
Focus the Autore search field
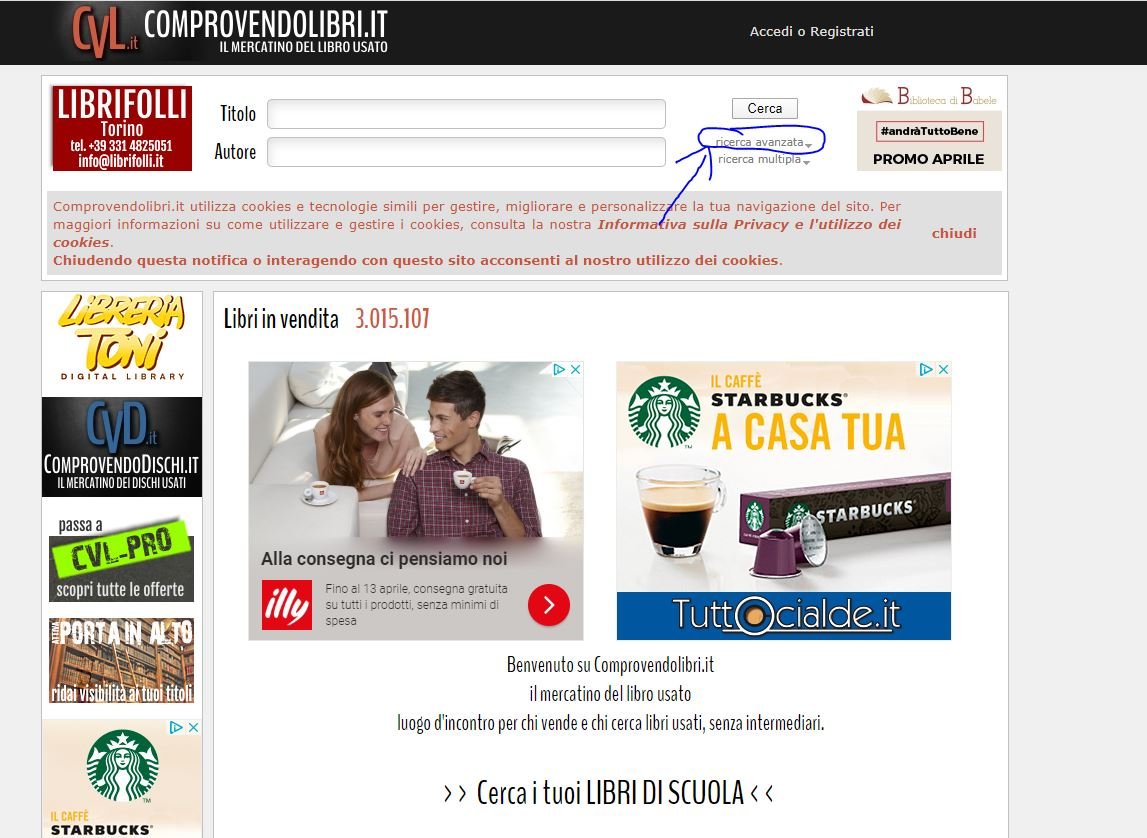pos(466,152)
